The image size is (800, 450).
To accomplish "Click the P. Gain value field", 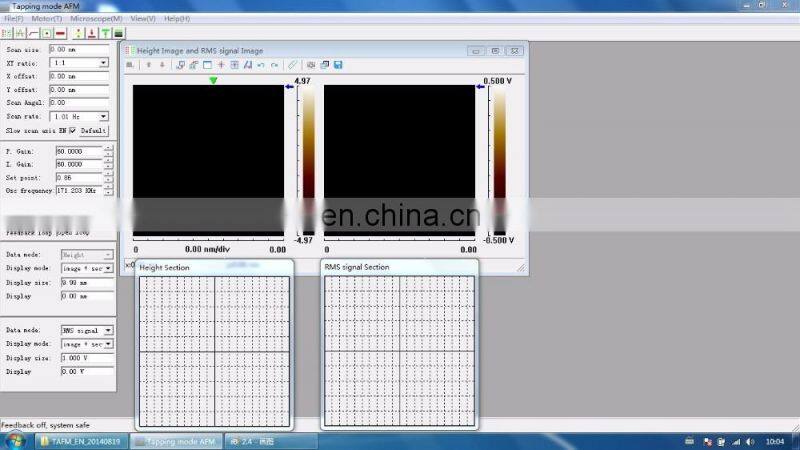I will click(79, 152).
